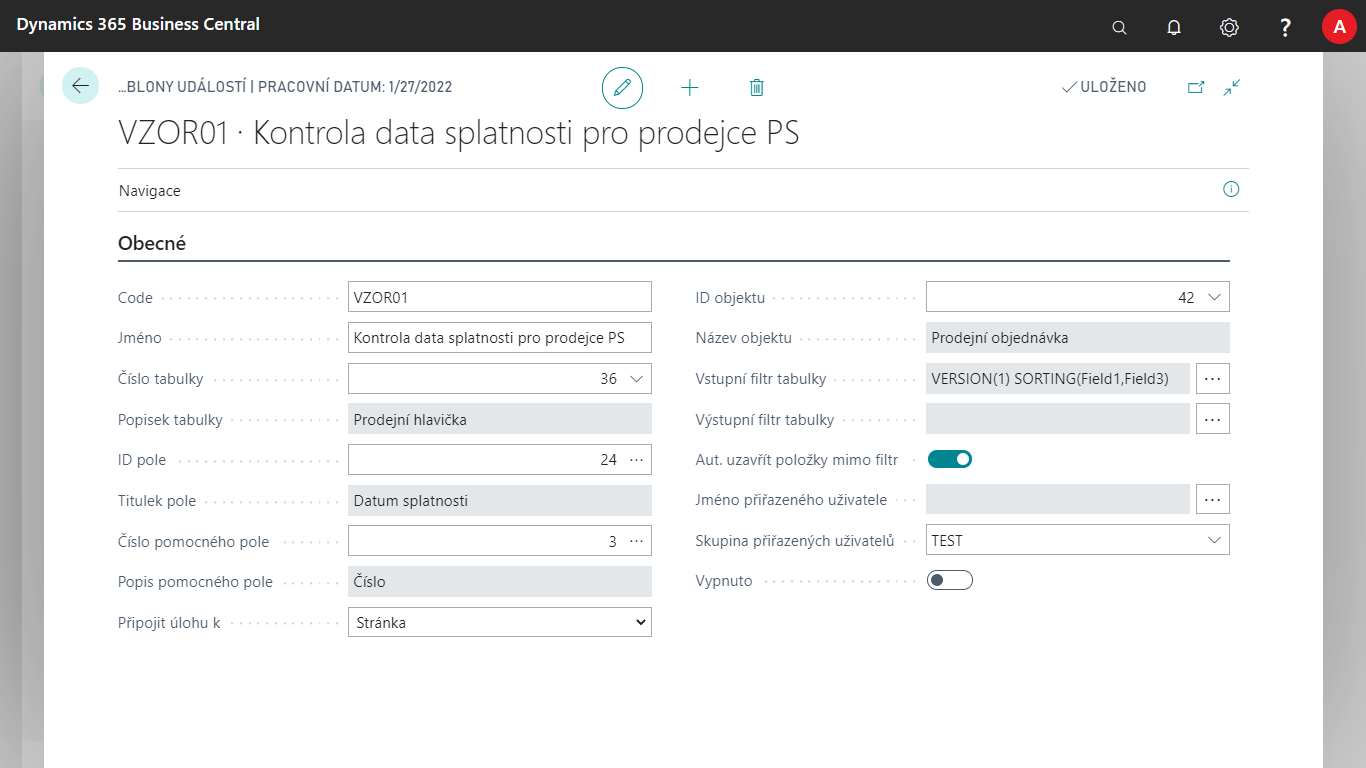This screenshot has height=768, width=1366.
Task: Click into the Jméno input field
Action: point(499,338)
